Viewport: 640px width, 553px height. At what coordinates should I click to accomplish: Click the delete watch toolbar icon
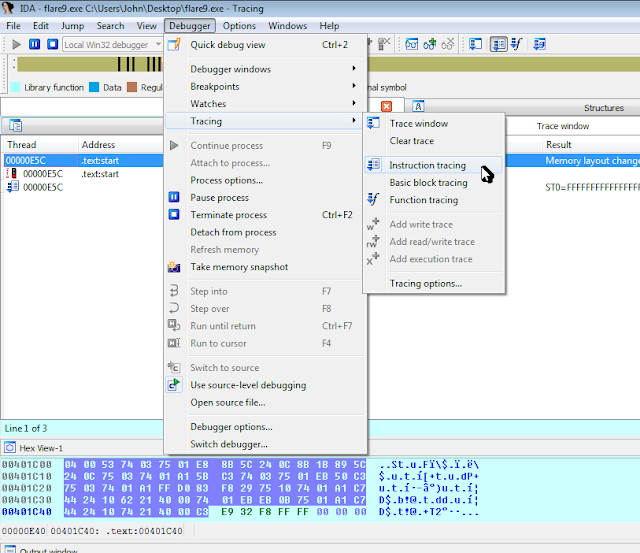pyautogui.click(x=448, y=44)
